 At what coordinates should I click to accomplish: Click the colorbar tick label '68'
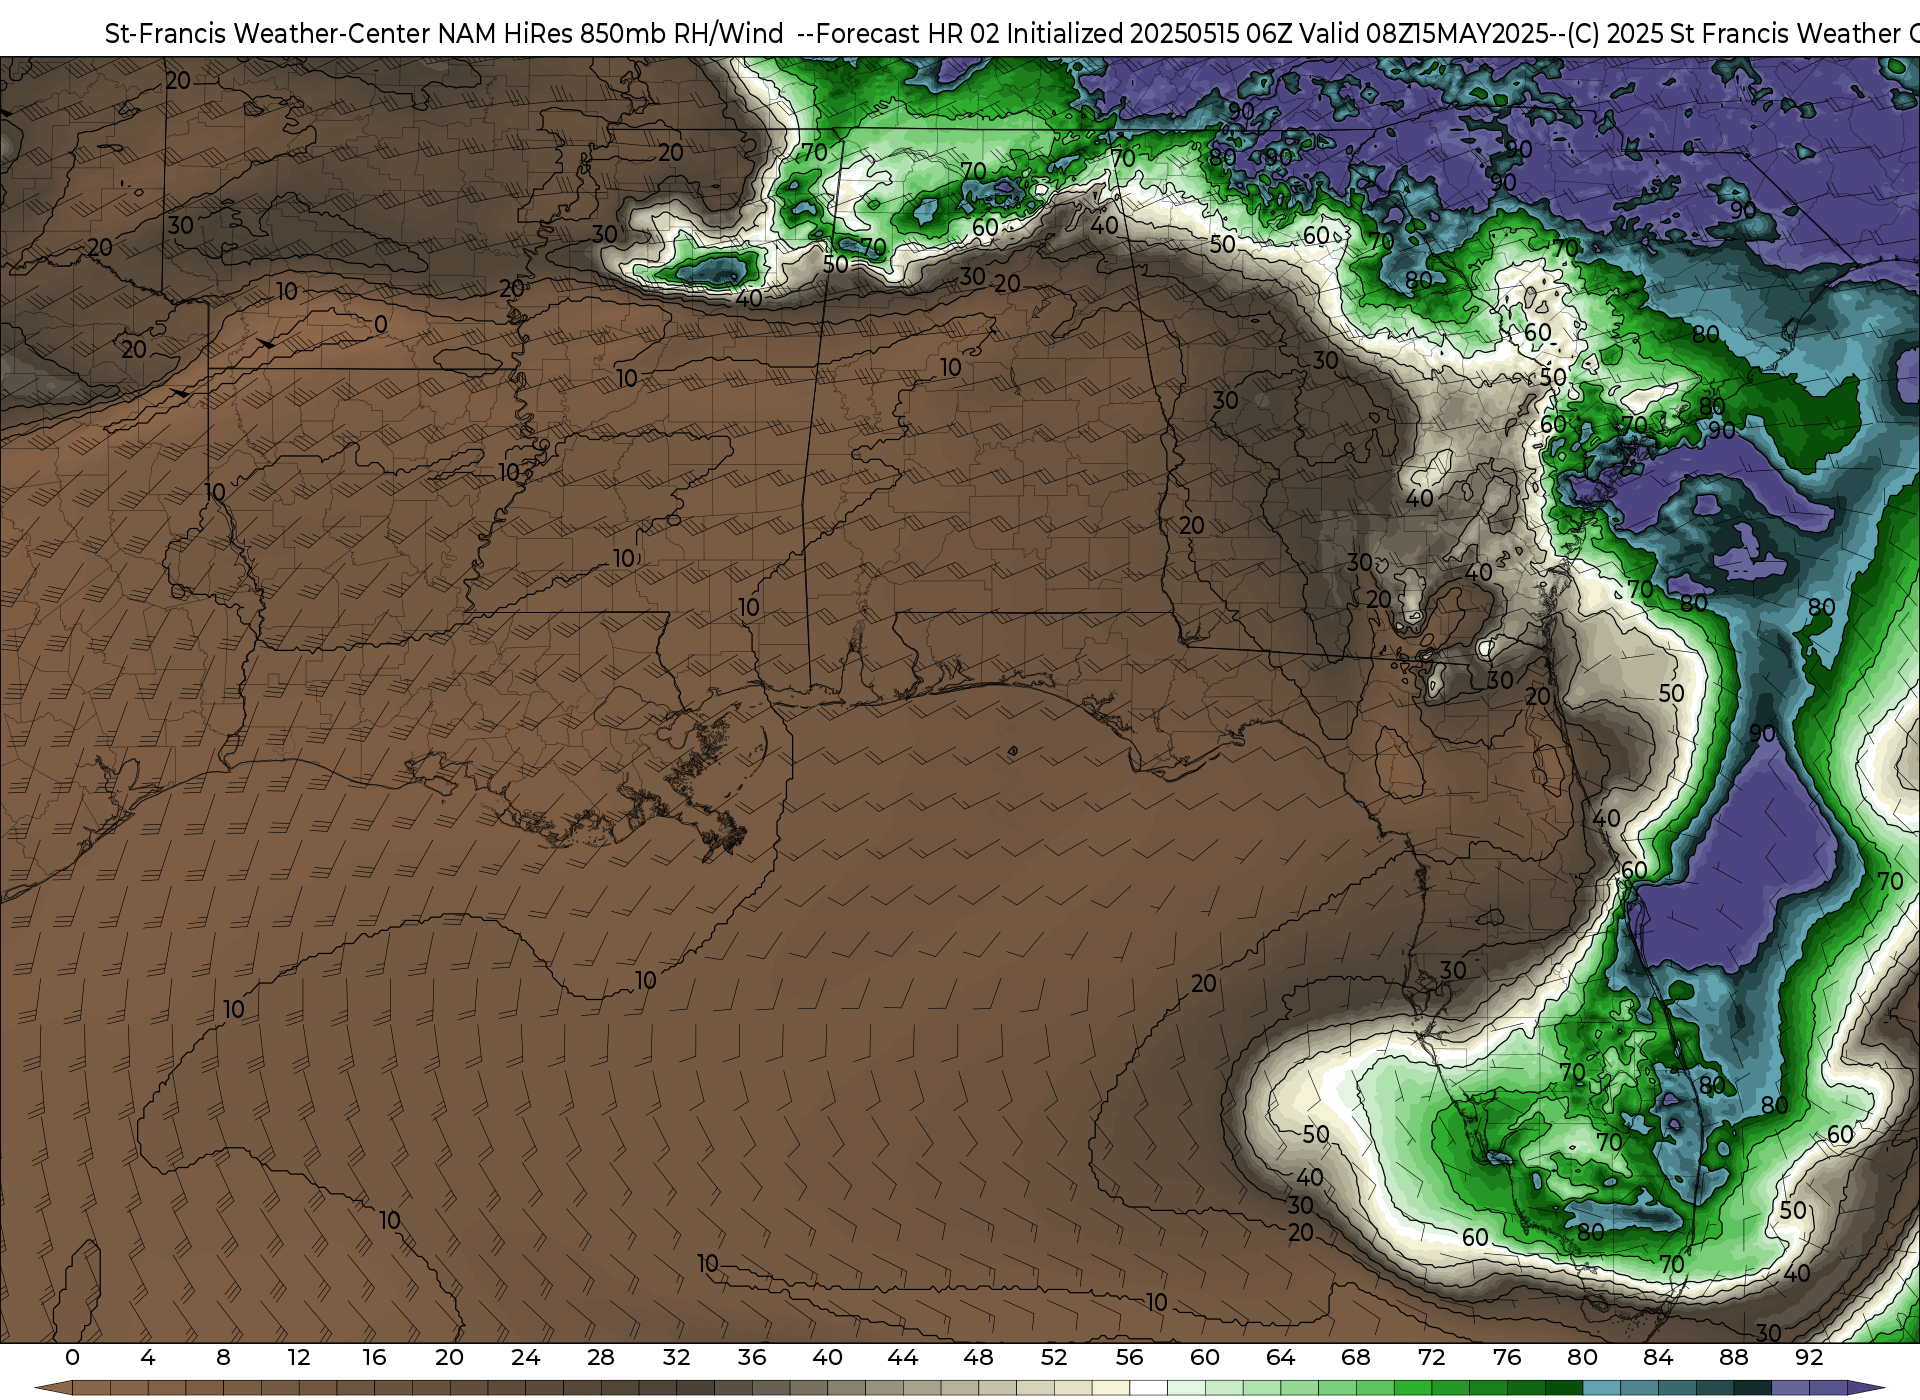point(1356,1358)
